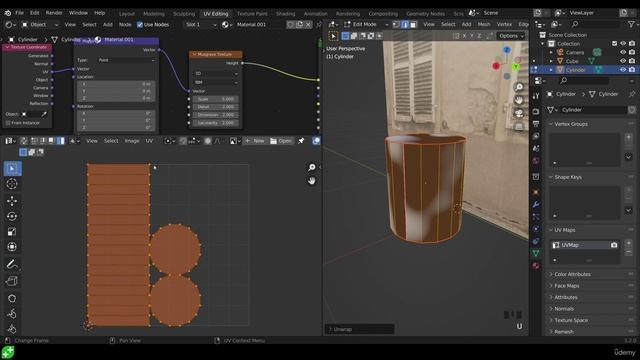Click the New image button
The width and height of the screenshot is (640, 360).
pyautogui.click(x=255, y=141)
